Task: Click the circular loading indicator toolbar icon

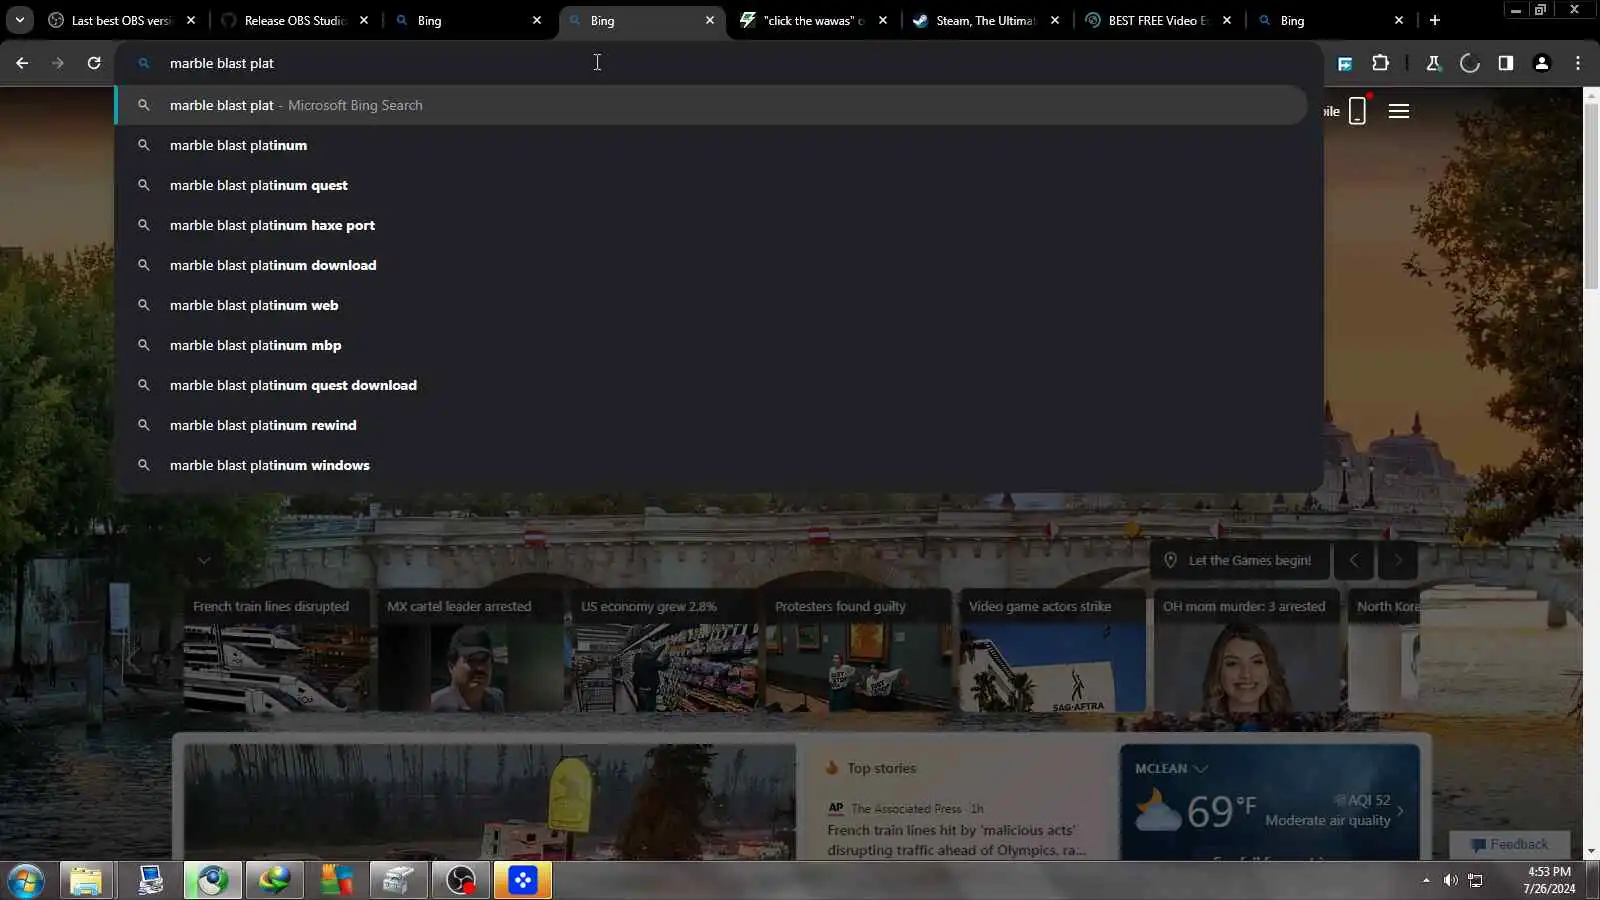Action: pos(1470,63)
